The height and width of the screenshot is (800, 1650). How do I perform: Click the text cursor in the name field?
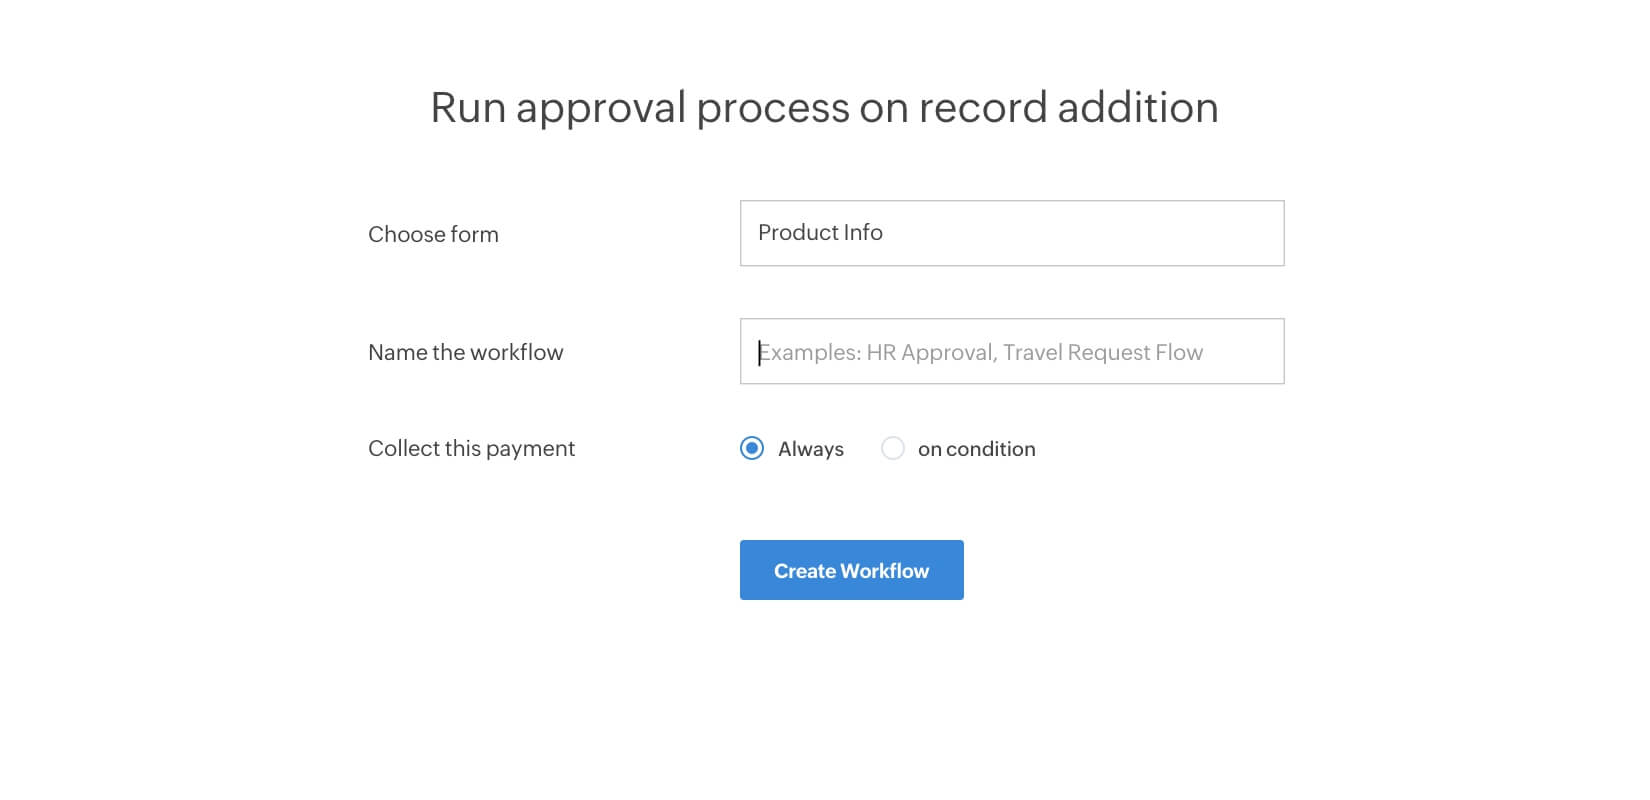(x=760, y=352)
